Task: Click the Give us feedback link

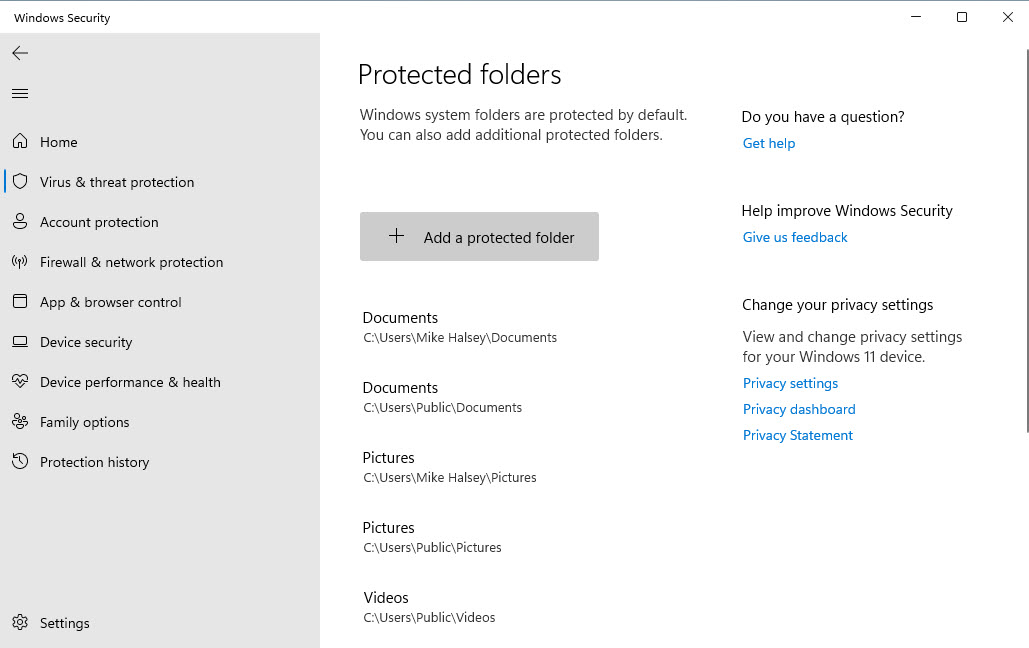Action: [x=795, y=237]
